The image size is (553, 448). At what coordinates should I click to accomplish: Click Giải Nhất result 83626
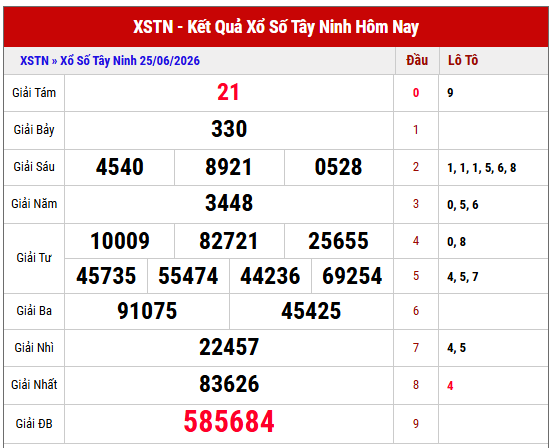coord(229,384)
